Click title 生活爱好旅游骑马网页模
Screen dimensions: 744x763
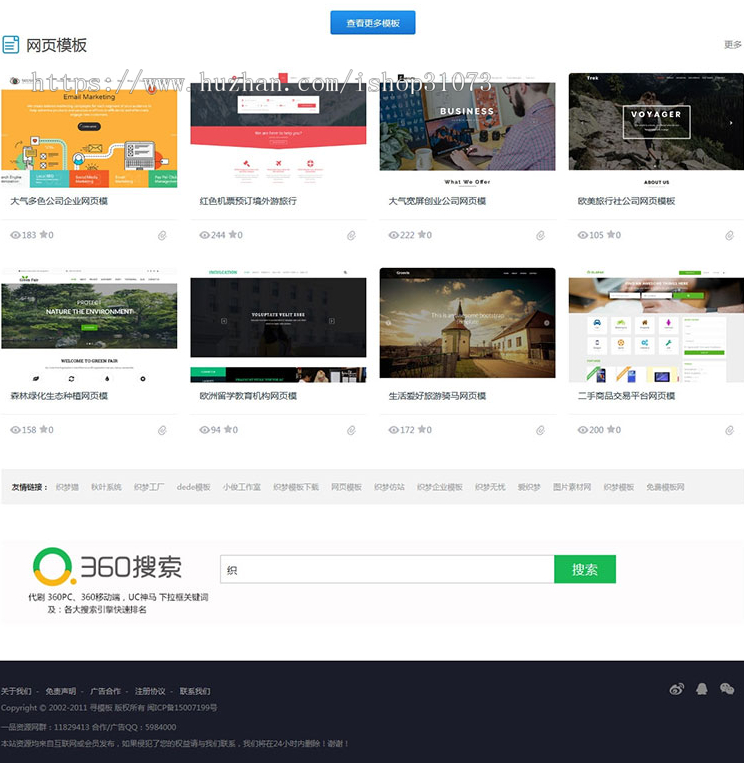pyautogui.click(x=437, y=396)
